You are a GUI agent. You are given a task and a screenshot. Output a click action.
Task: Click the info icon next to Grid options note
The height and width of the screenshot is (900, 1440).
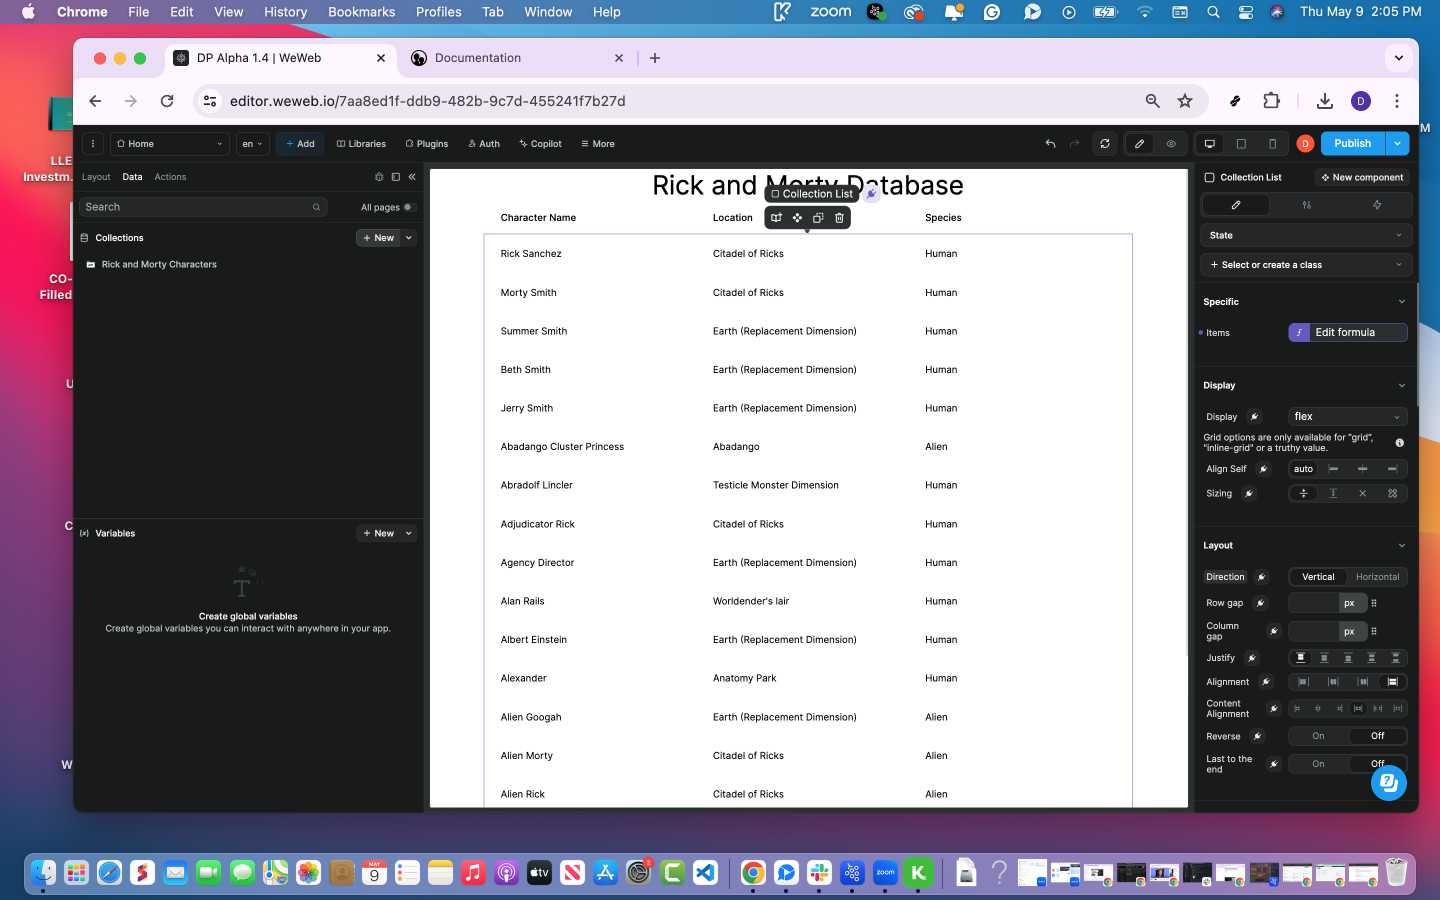pos(1399,443)
